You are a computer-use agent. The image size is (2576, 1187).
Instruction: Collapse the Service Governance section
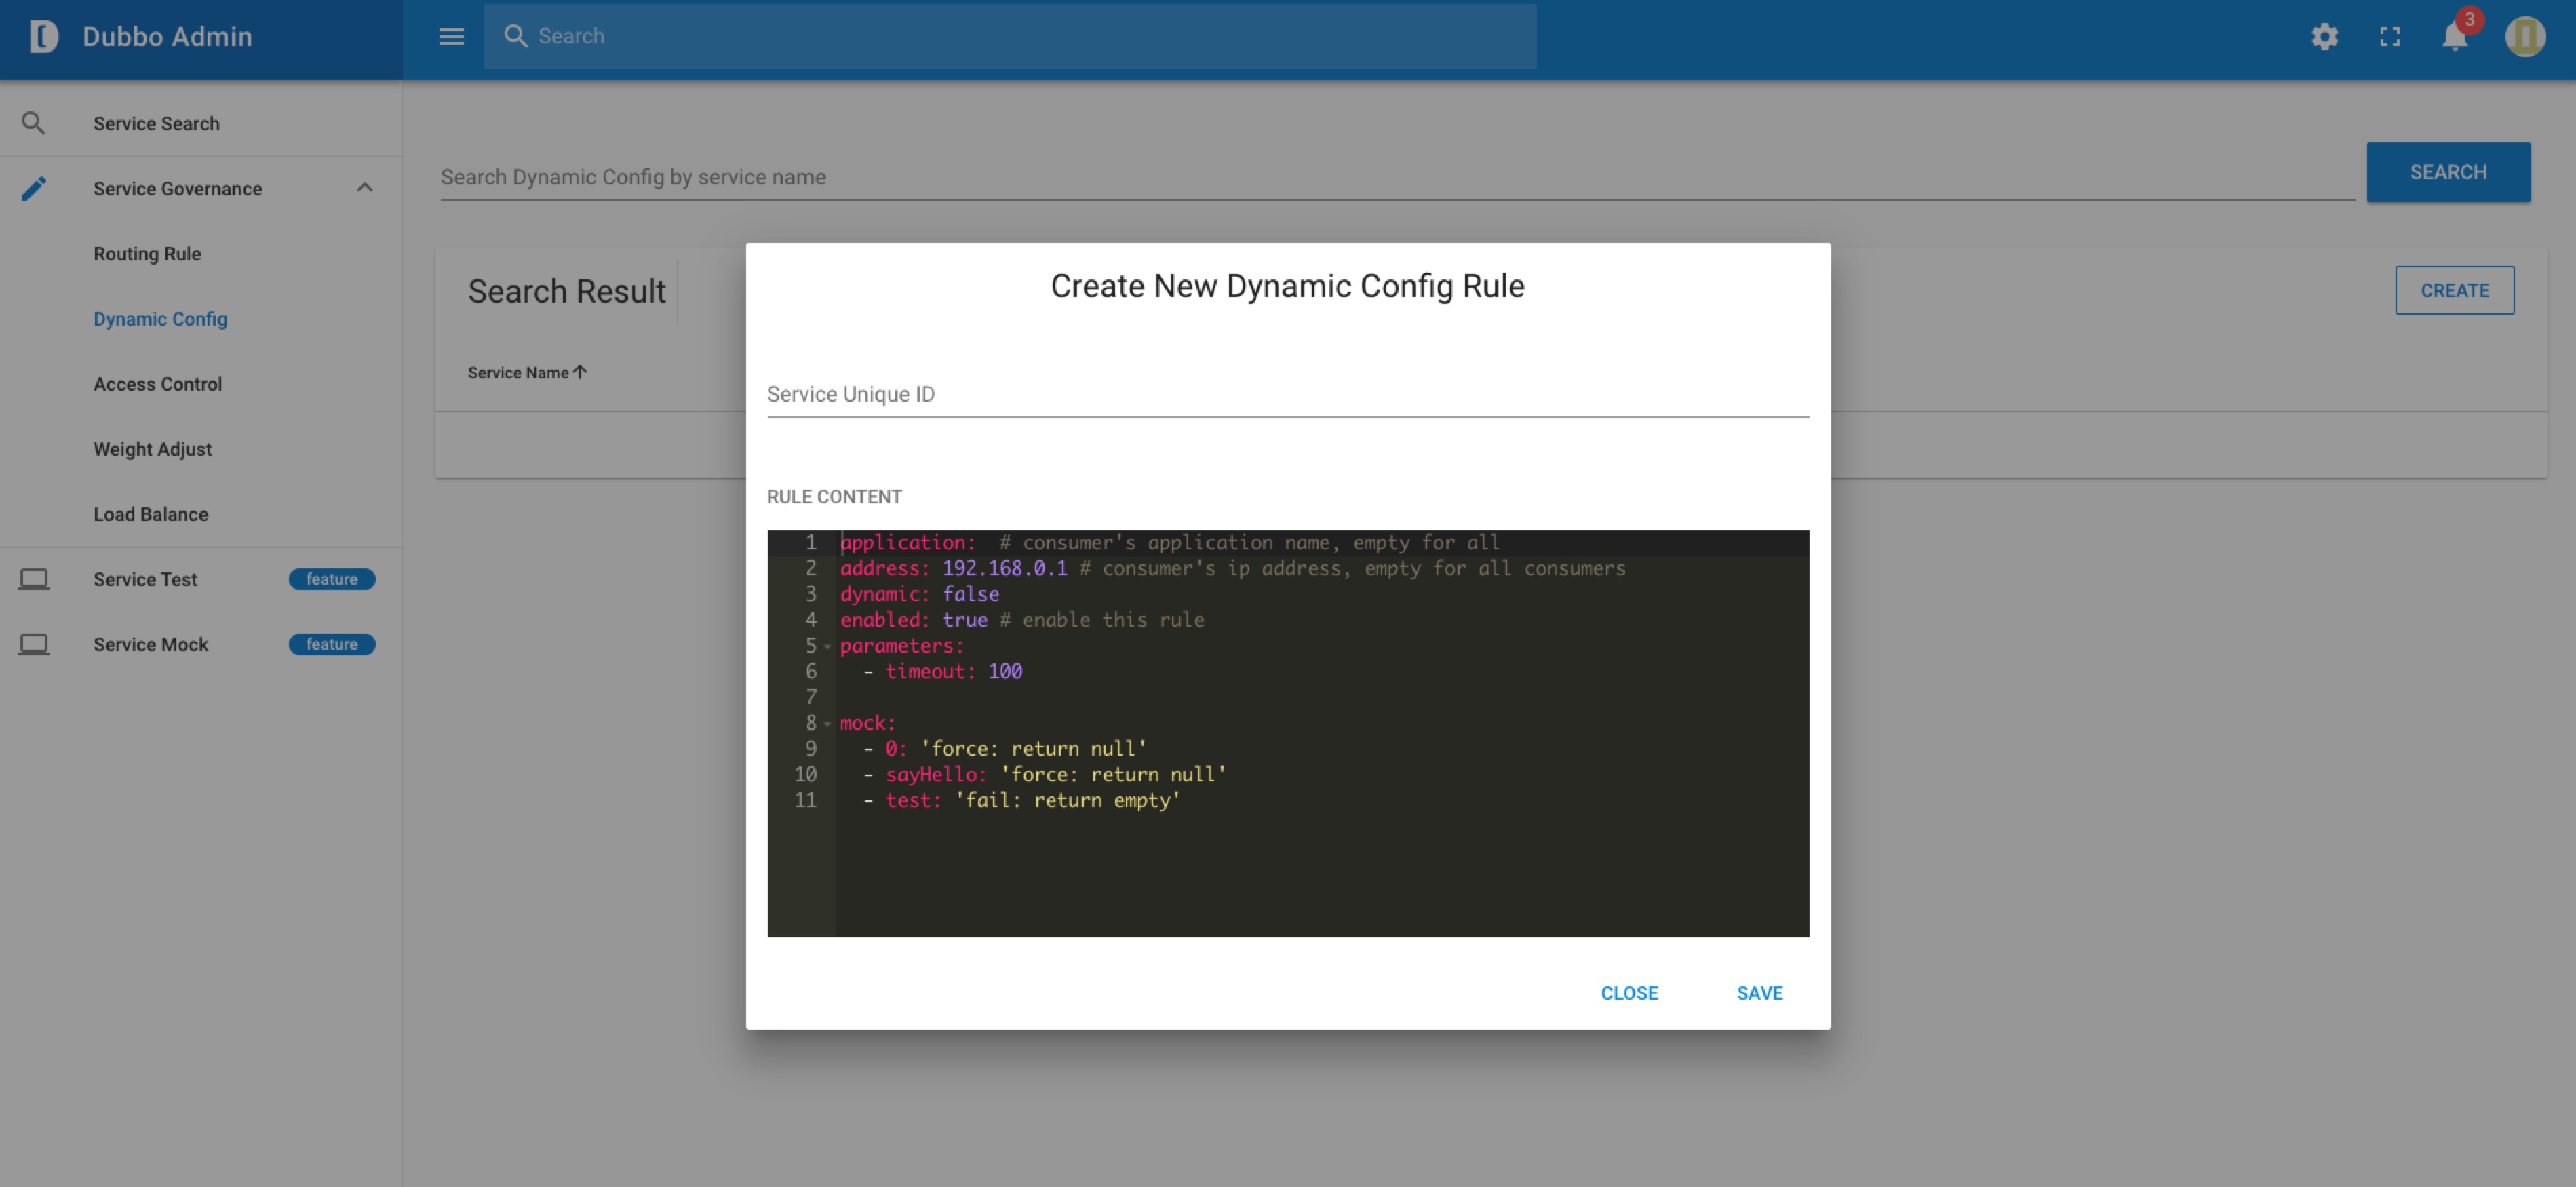tap(364, 187)
